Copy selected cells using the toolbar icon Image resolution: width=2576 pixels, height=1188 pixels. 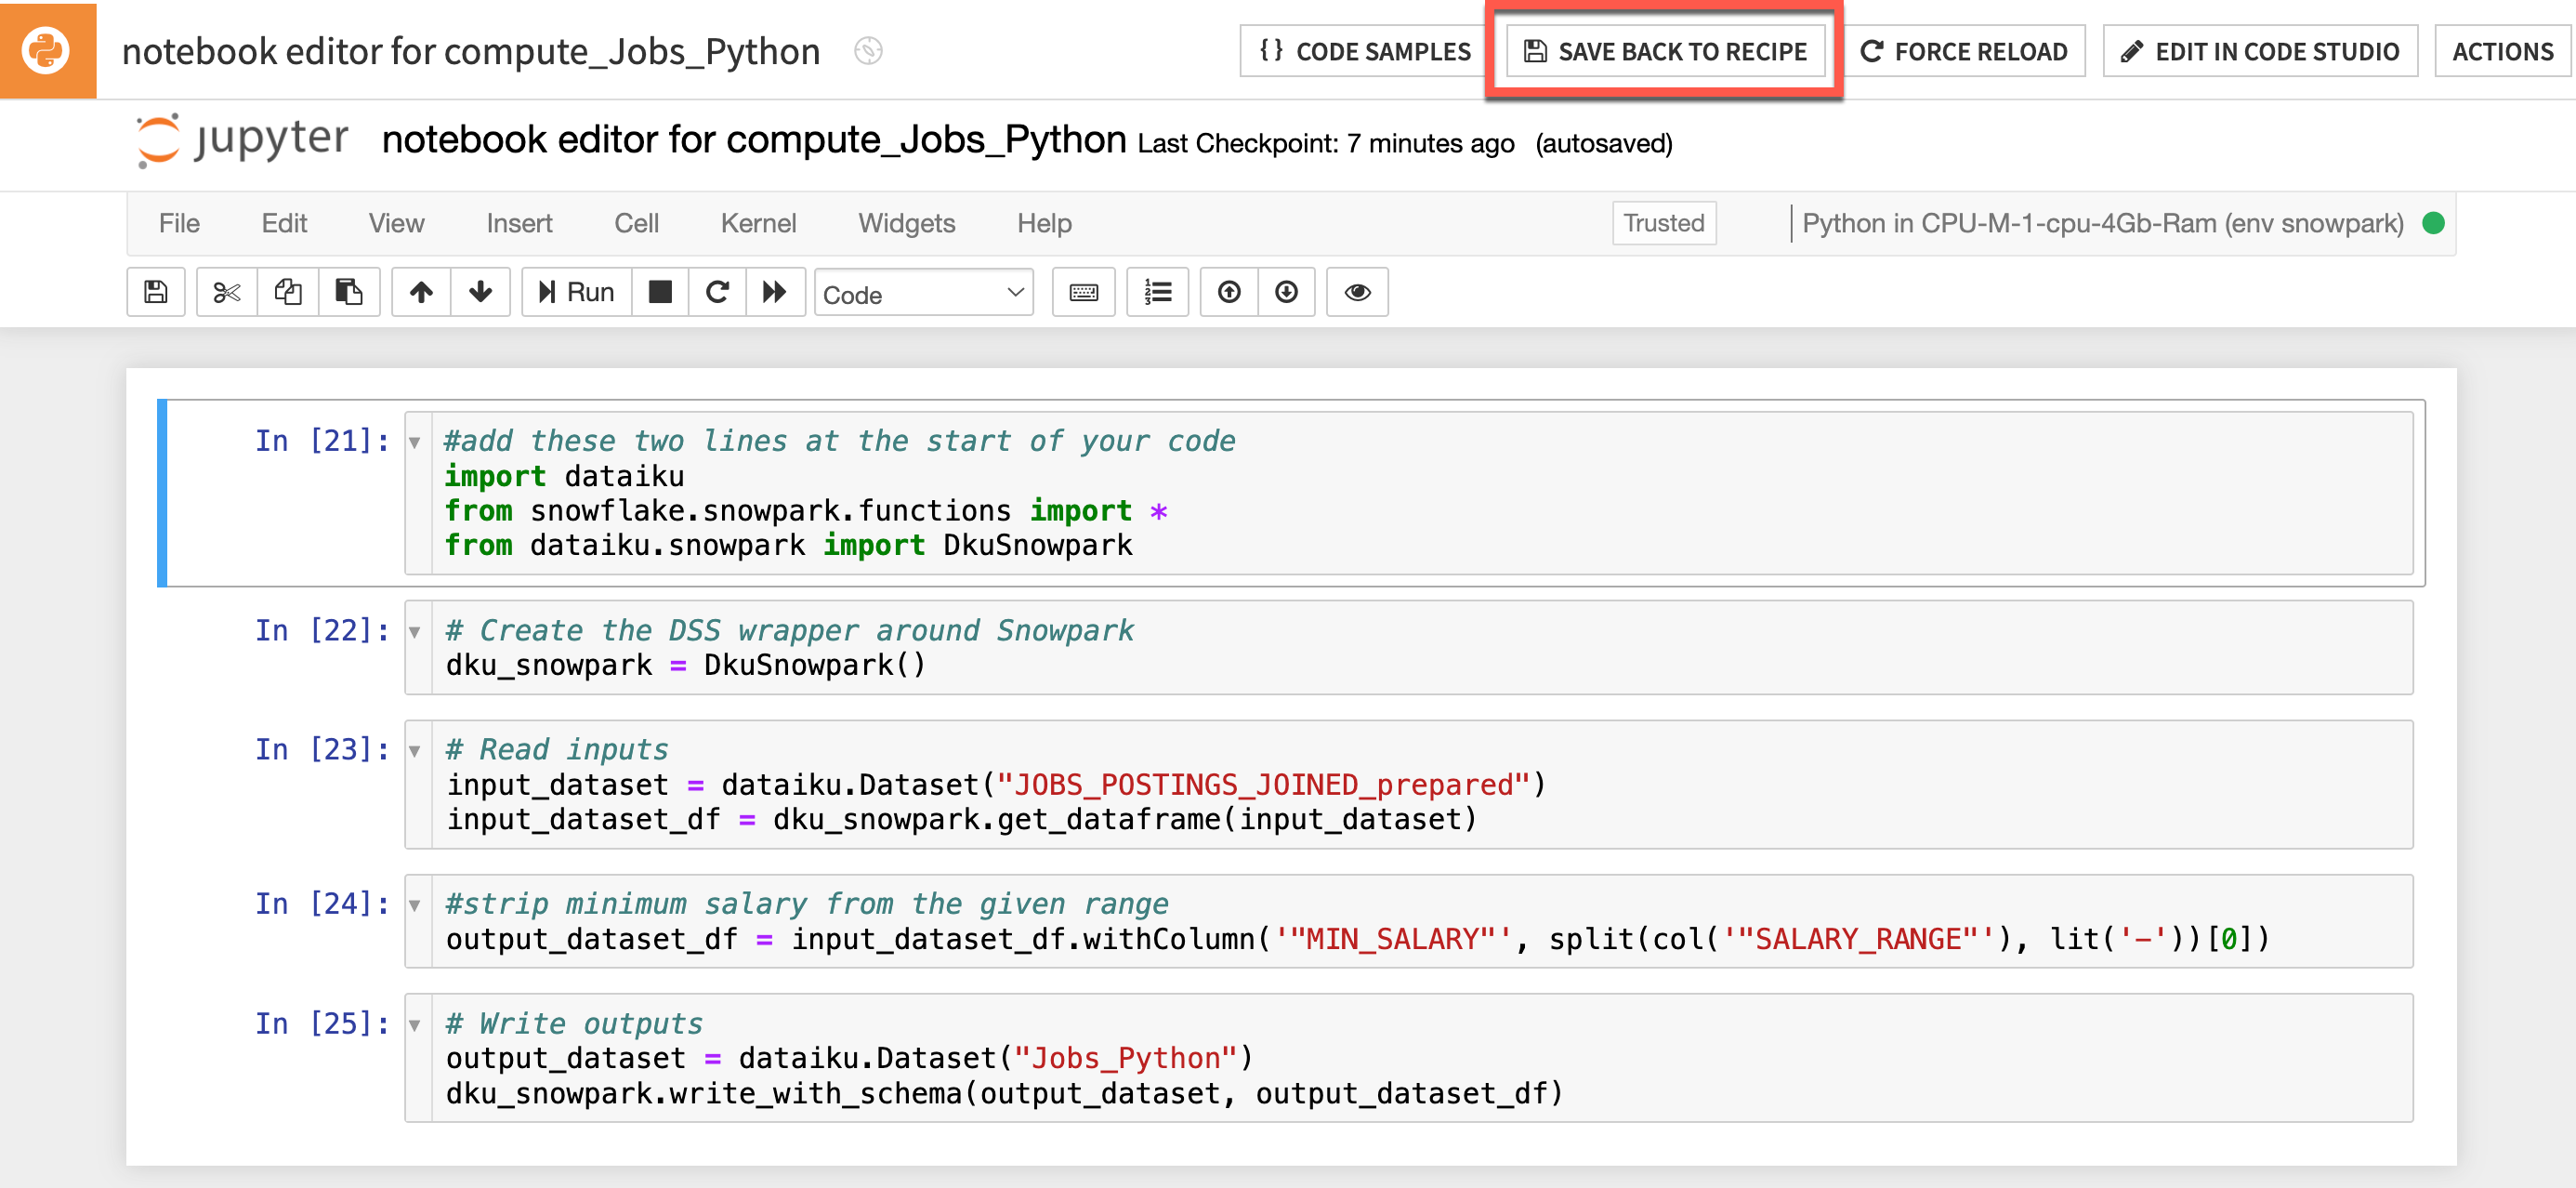(288, 292)
